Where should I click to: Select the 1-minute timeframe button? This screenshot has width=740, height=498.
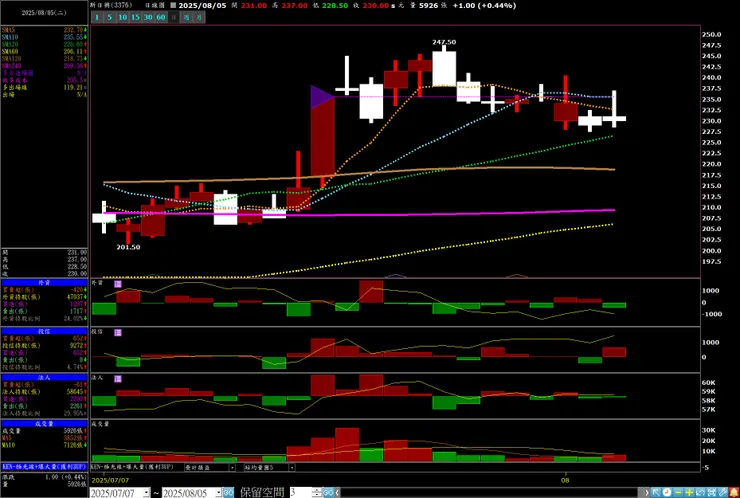click(97, 17)
